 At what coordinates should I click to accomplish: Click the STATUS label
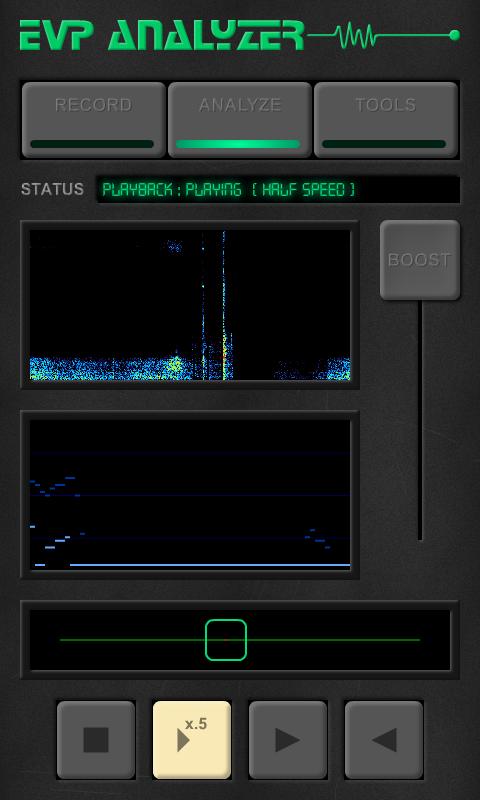click(x=52, y=189)
